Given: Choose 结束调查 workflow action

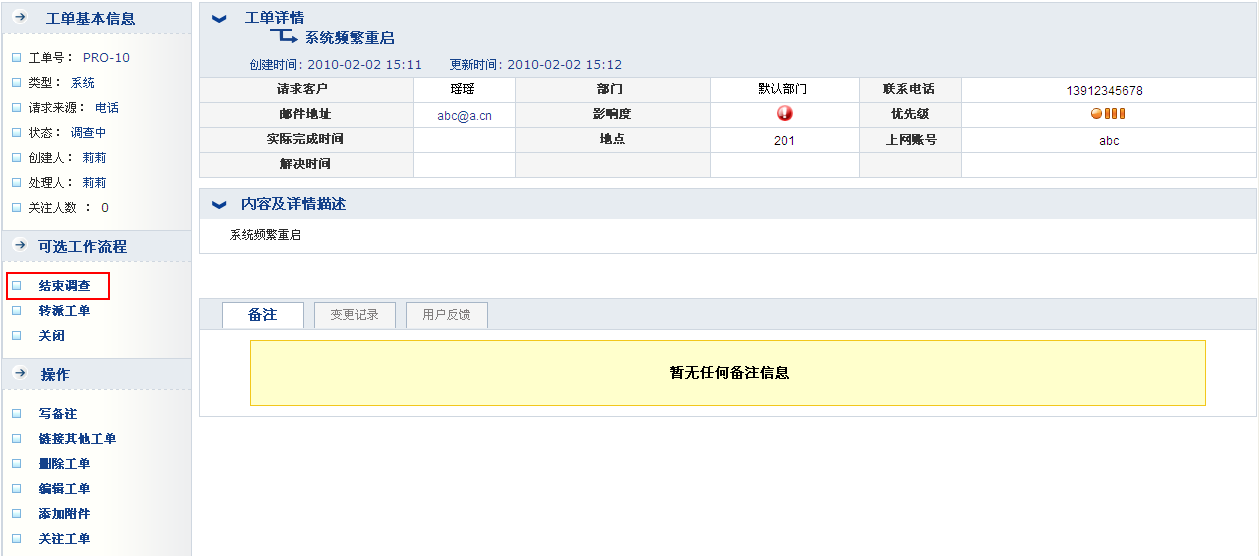Looking at the screenshot, I should [64, 286].
